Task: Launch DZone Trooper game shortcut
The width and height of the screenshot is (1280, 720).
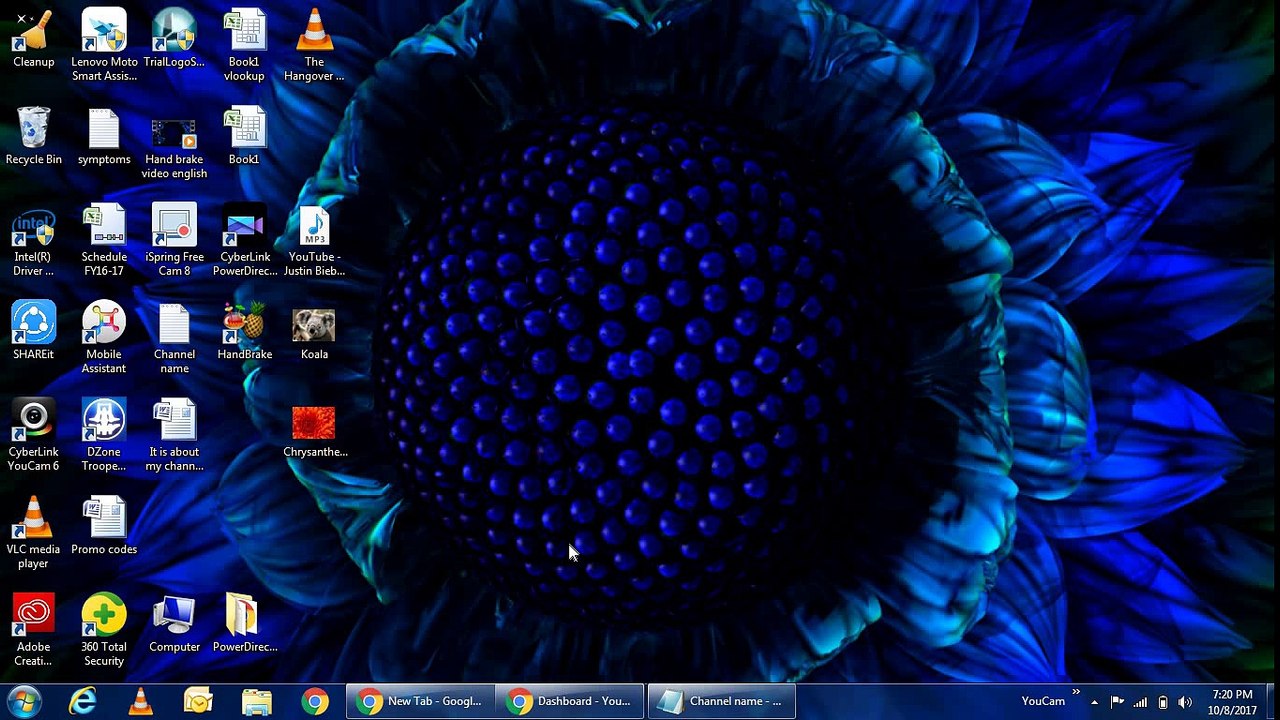Action: (104, 435)
